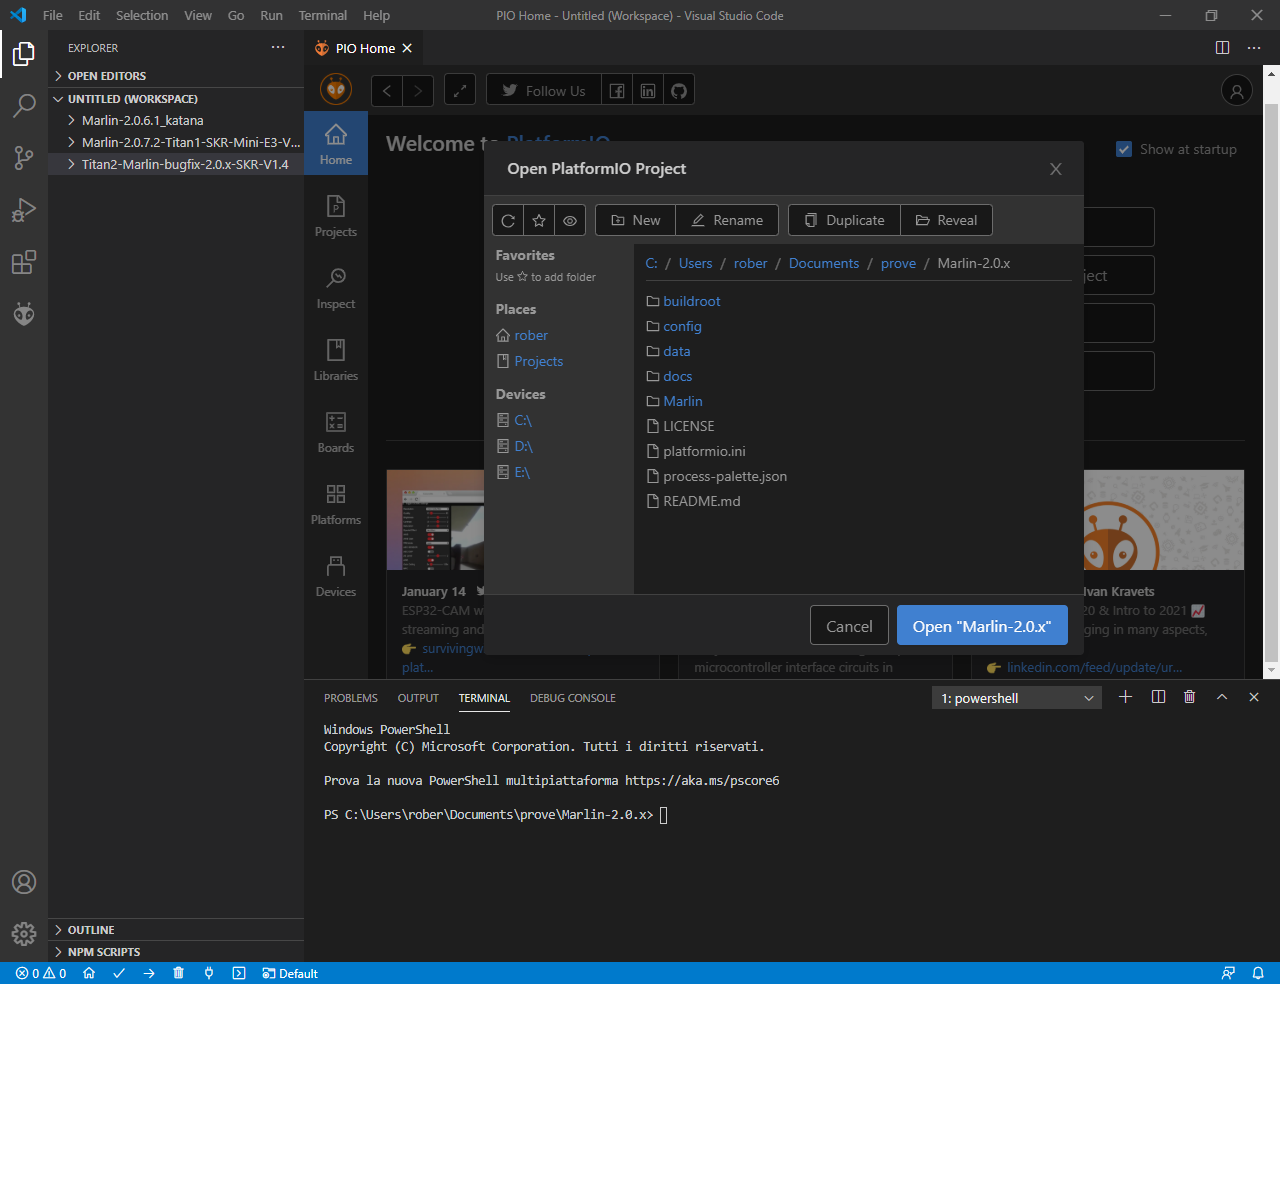Click PlatformIO Clean trash icon in status bar
1280x1200 pixels.
(179, 973)
